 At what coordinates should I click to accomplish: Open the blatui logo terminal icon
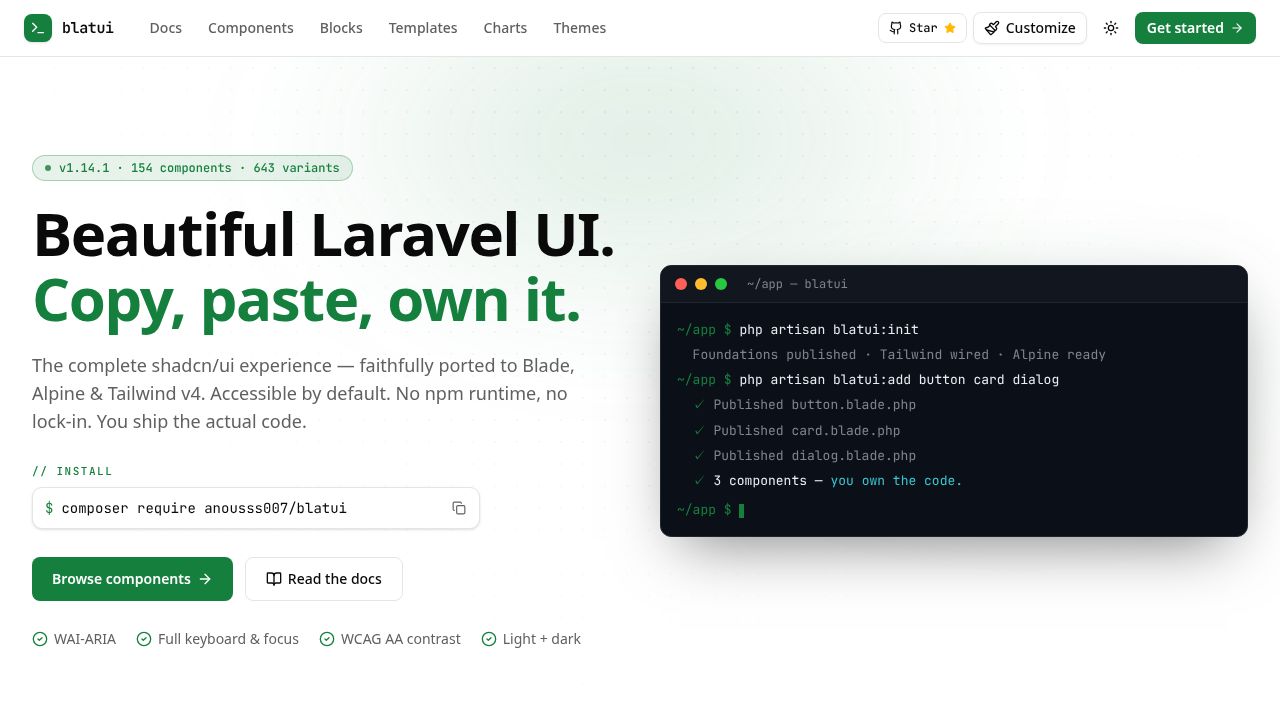[38, 28]
